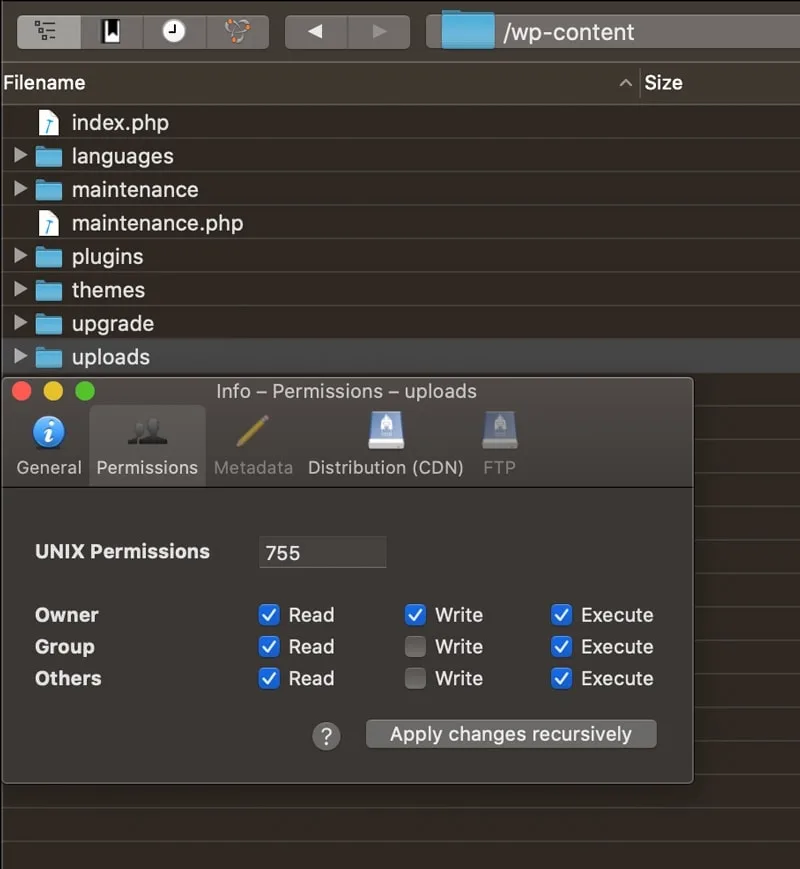Screen dimensions: 800x869
Task: Open the bookmarks sidebar icon
Action: coord(111,31)
